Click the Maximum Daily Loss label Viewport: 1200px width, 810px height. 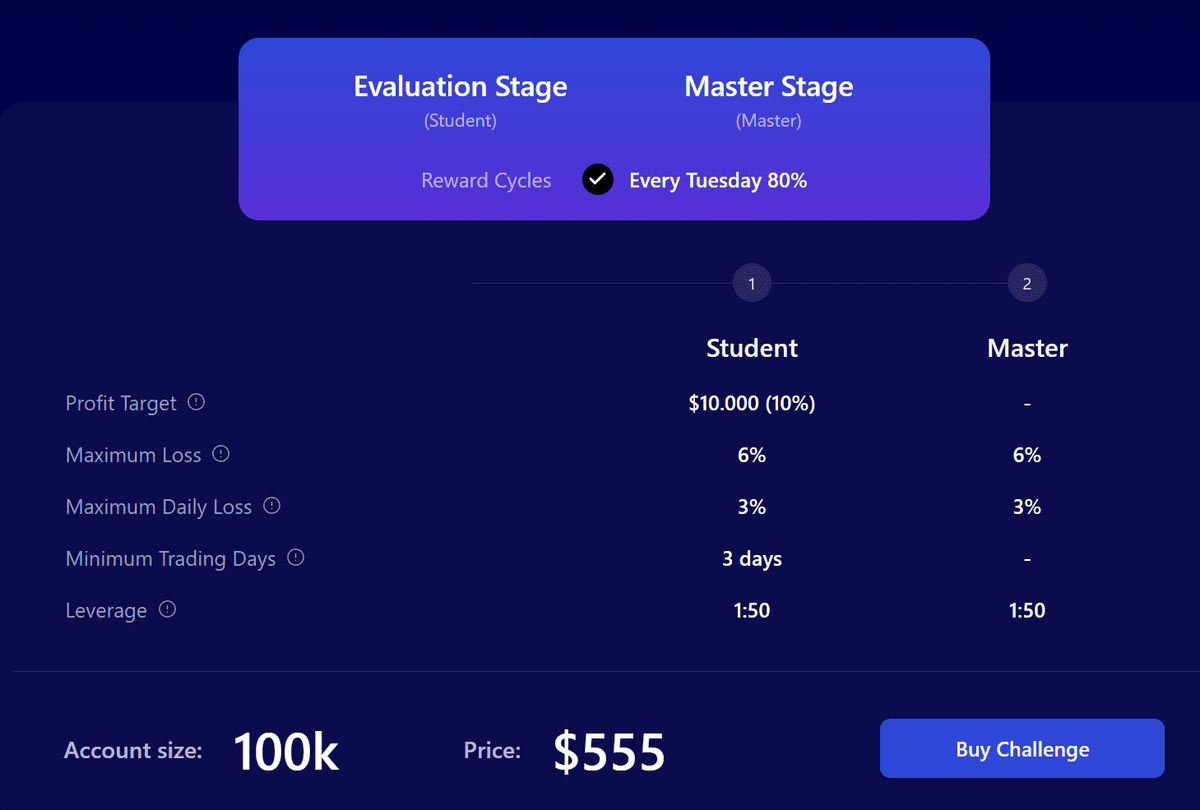159,507
